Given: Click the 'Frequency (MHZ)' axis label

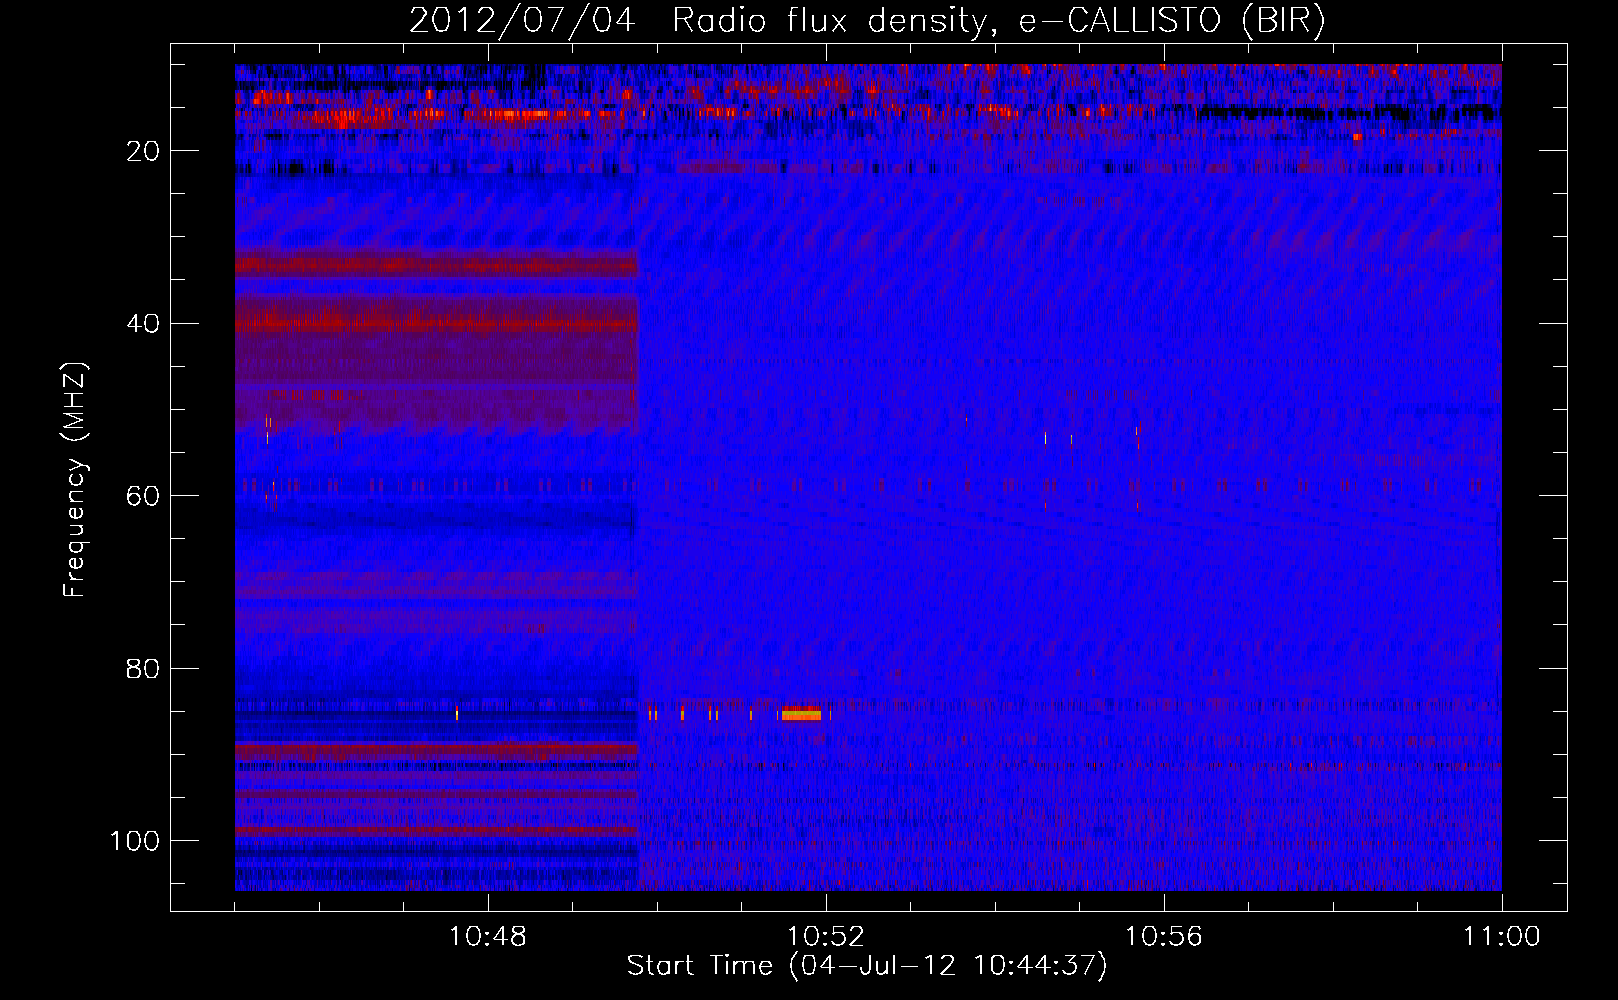Looking at the screenshot, I should [75, 480].
